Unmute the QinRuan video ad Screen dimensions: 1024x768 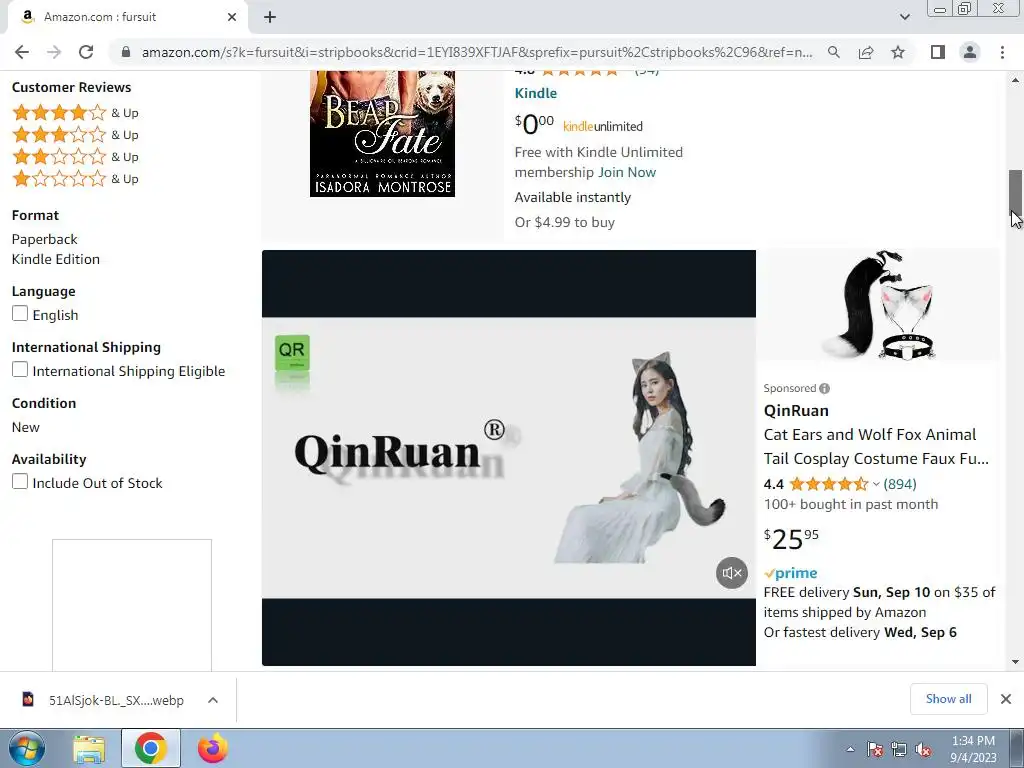tap(731, 573)
